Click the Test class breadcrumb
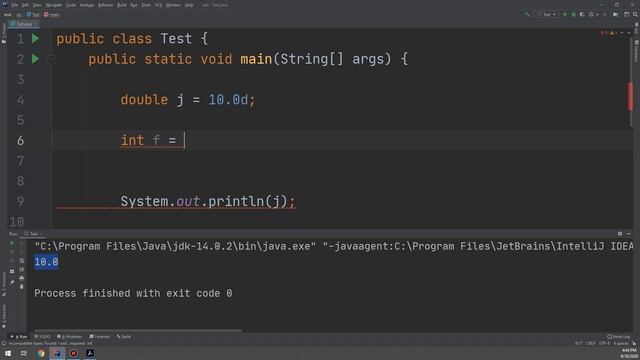 click(33, 15)
